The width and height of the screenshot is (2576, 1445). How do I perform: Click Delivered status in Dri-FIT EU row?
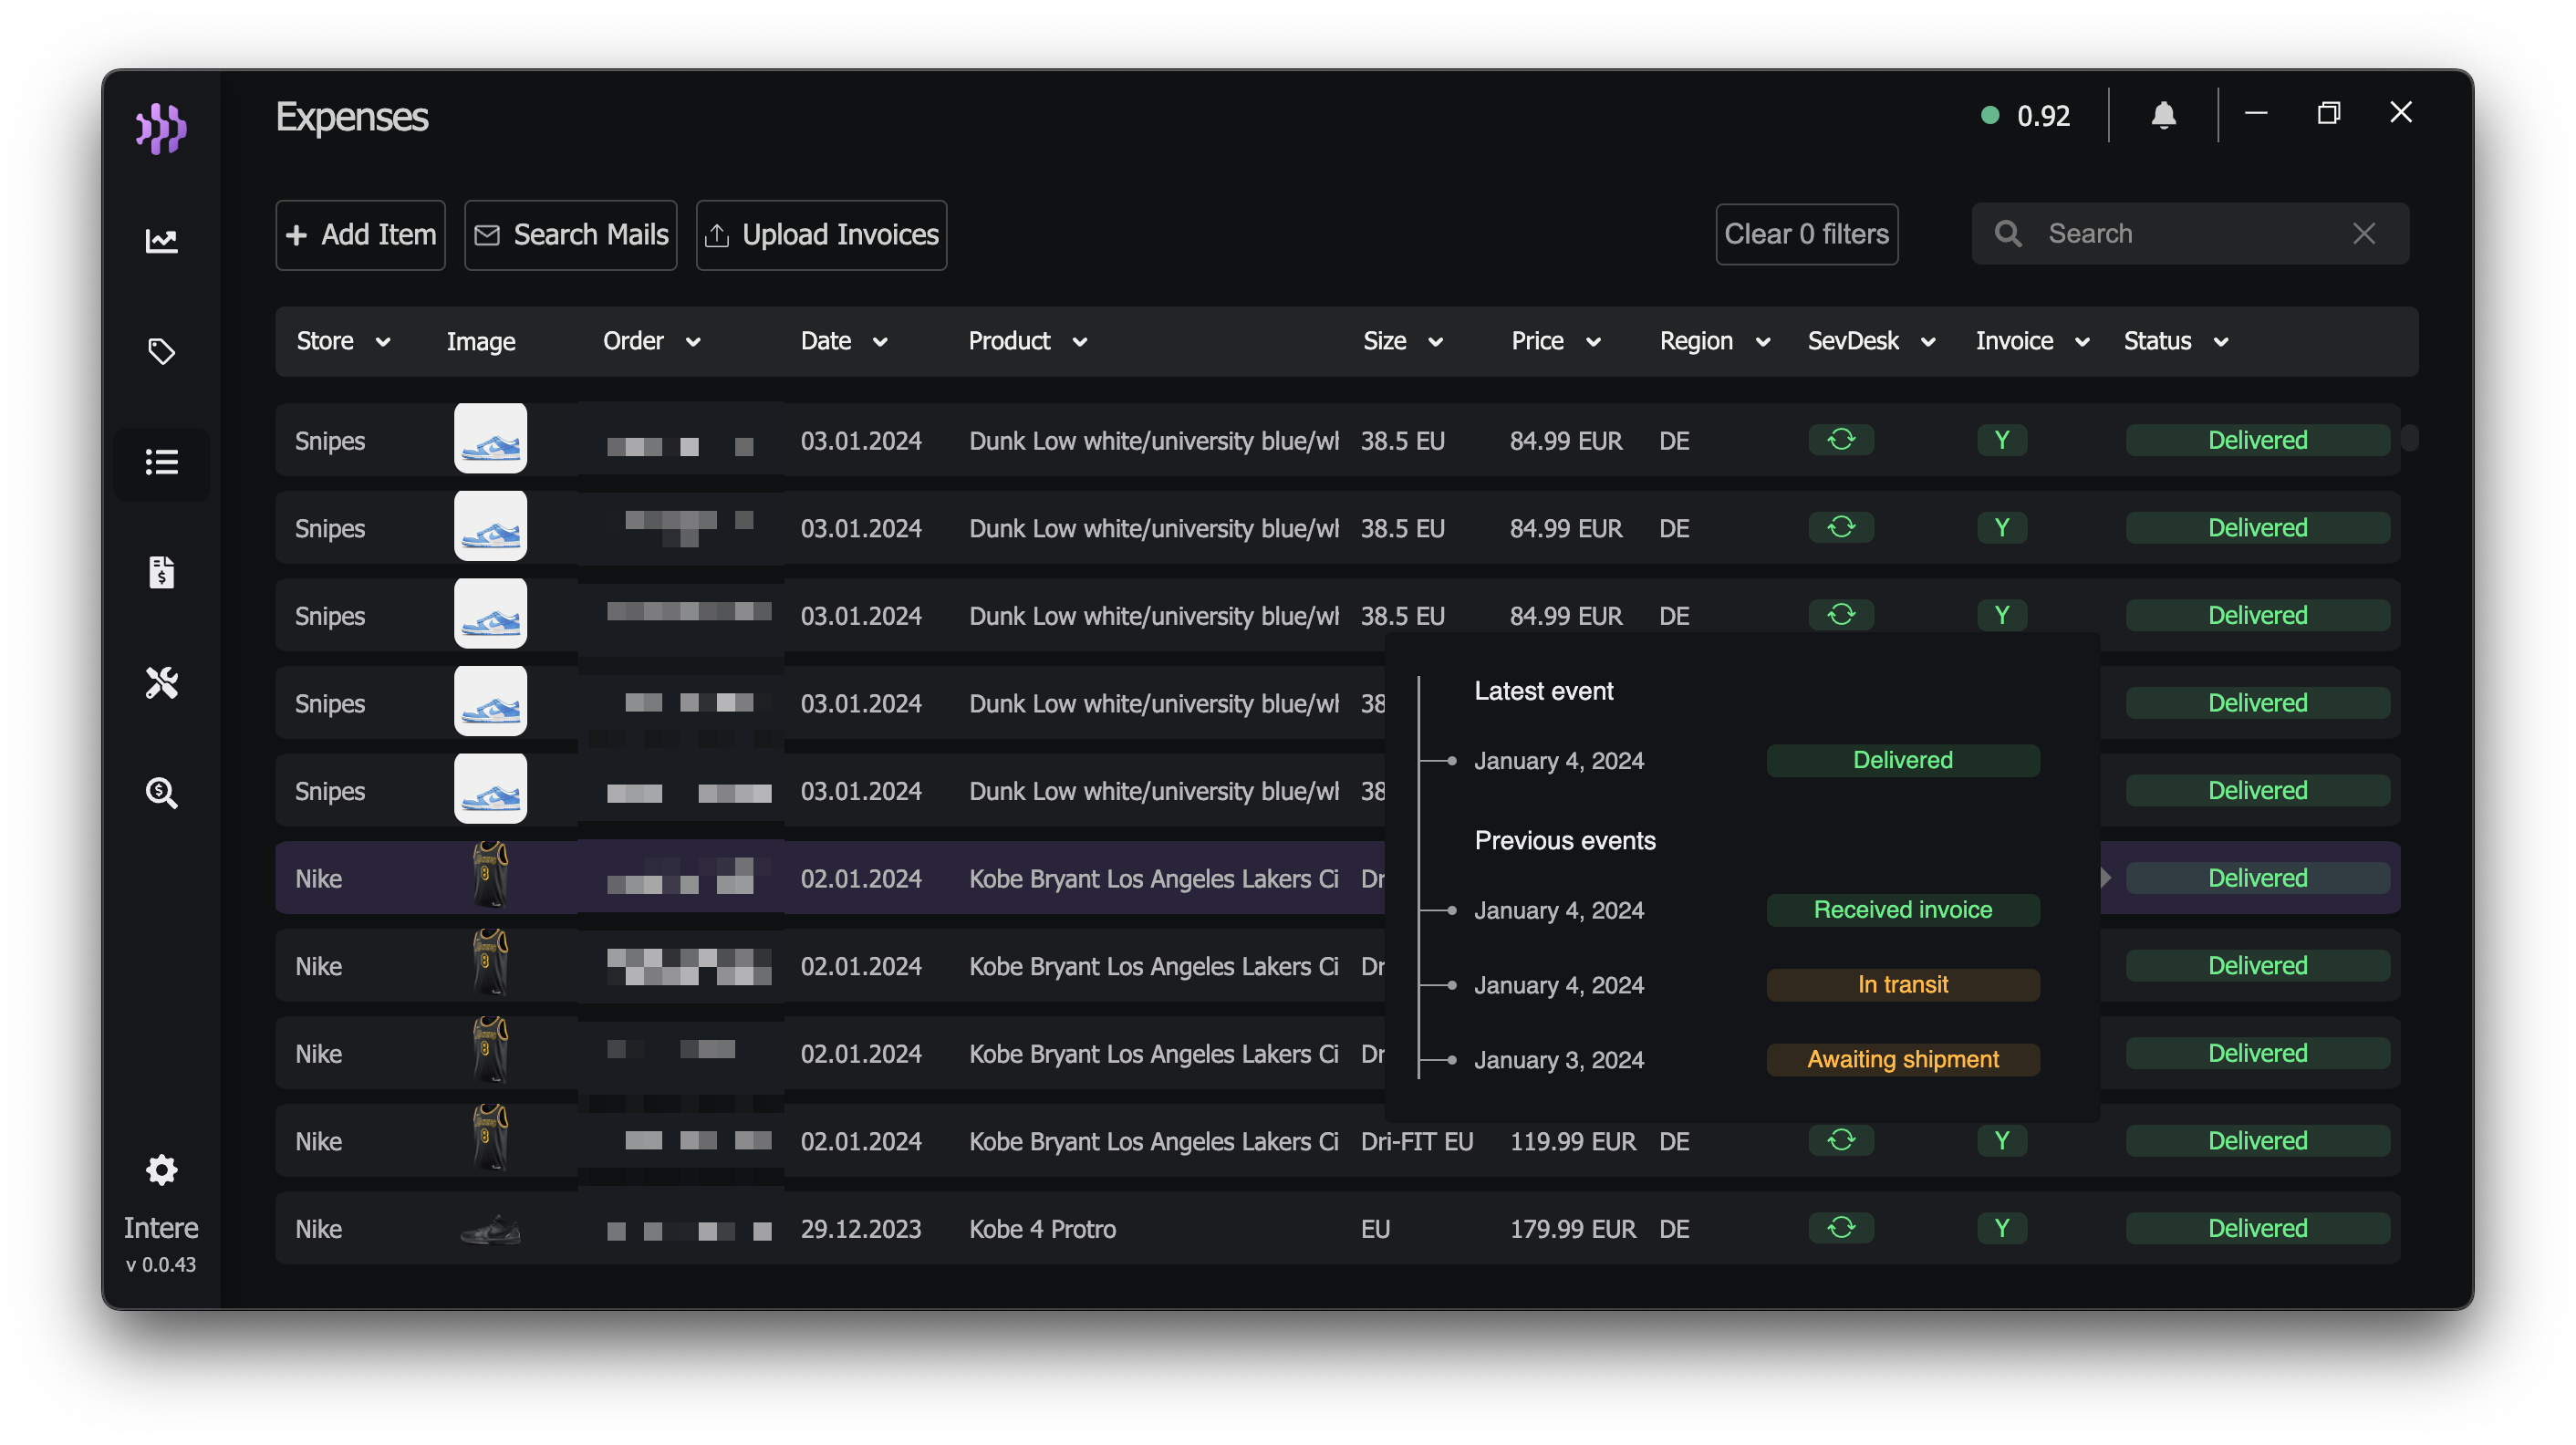coord(2257,1141)
